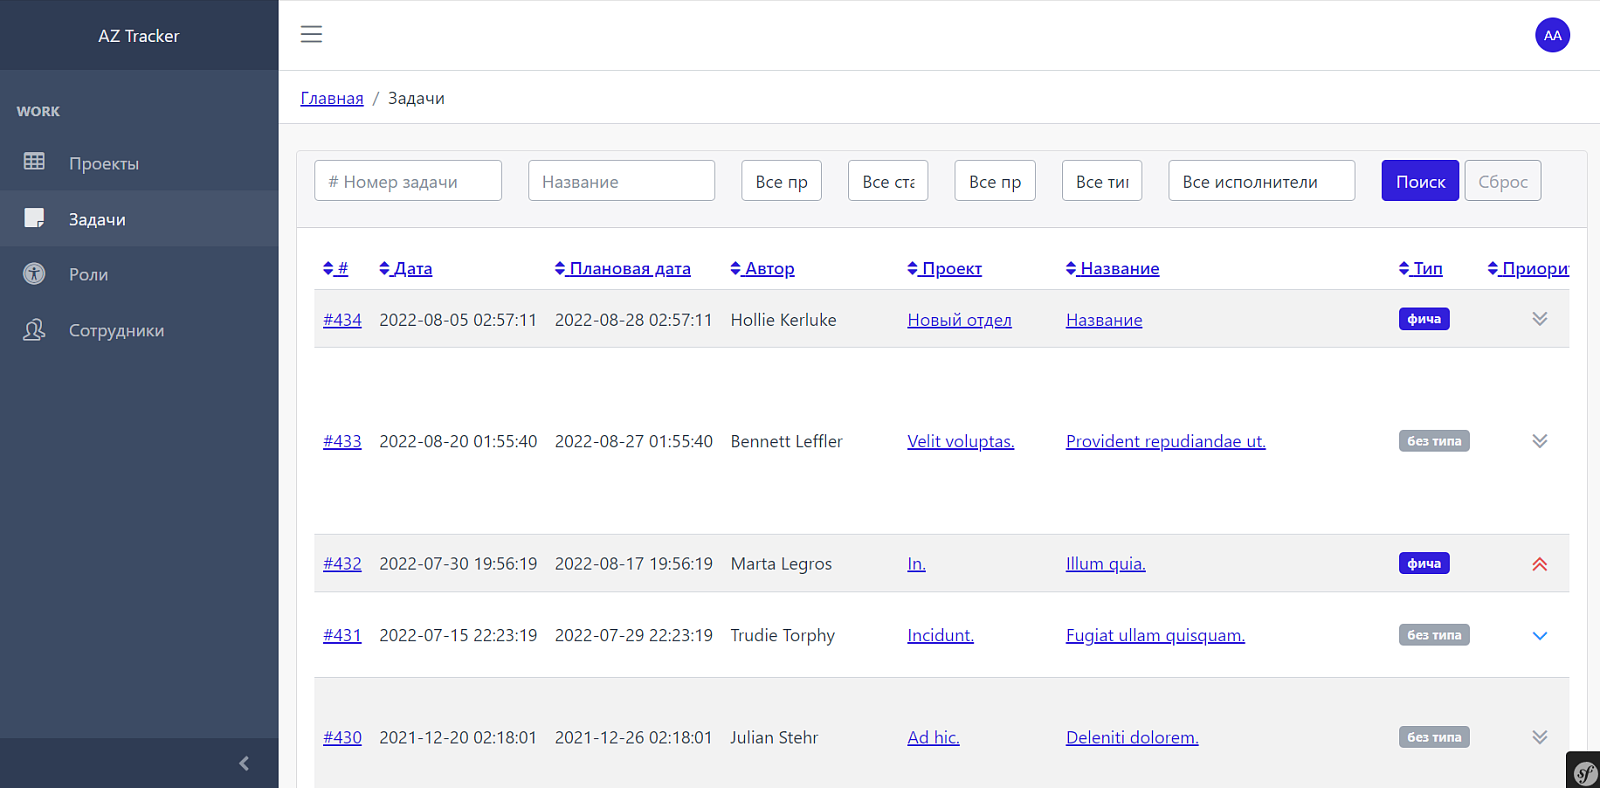The image size is (1600, 788).
Task: Open Сотрудники section in the sidebar
Action: 139,330
